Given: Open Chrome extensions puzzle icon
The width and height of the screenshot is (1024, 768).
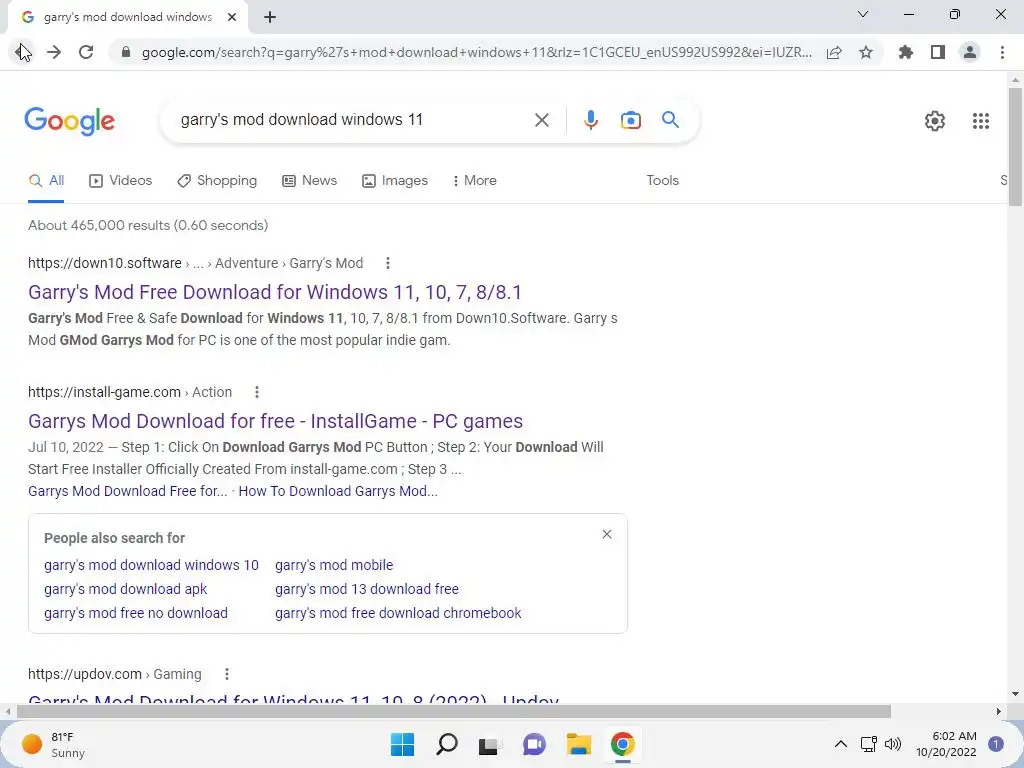Looking at the screenshot, I should click(906, 52).
